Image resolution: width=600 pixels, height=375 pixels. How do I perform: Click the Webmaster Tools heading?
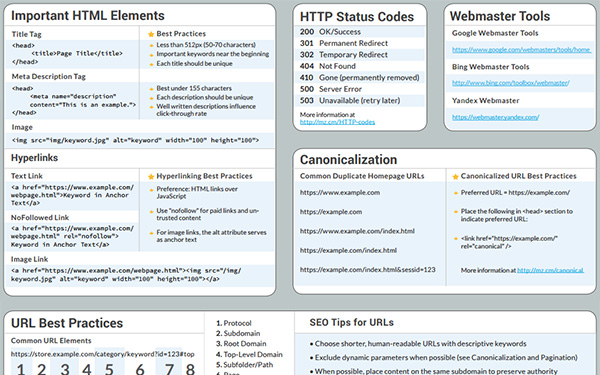500,16
